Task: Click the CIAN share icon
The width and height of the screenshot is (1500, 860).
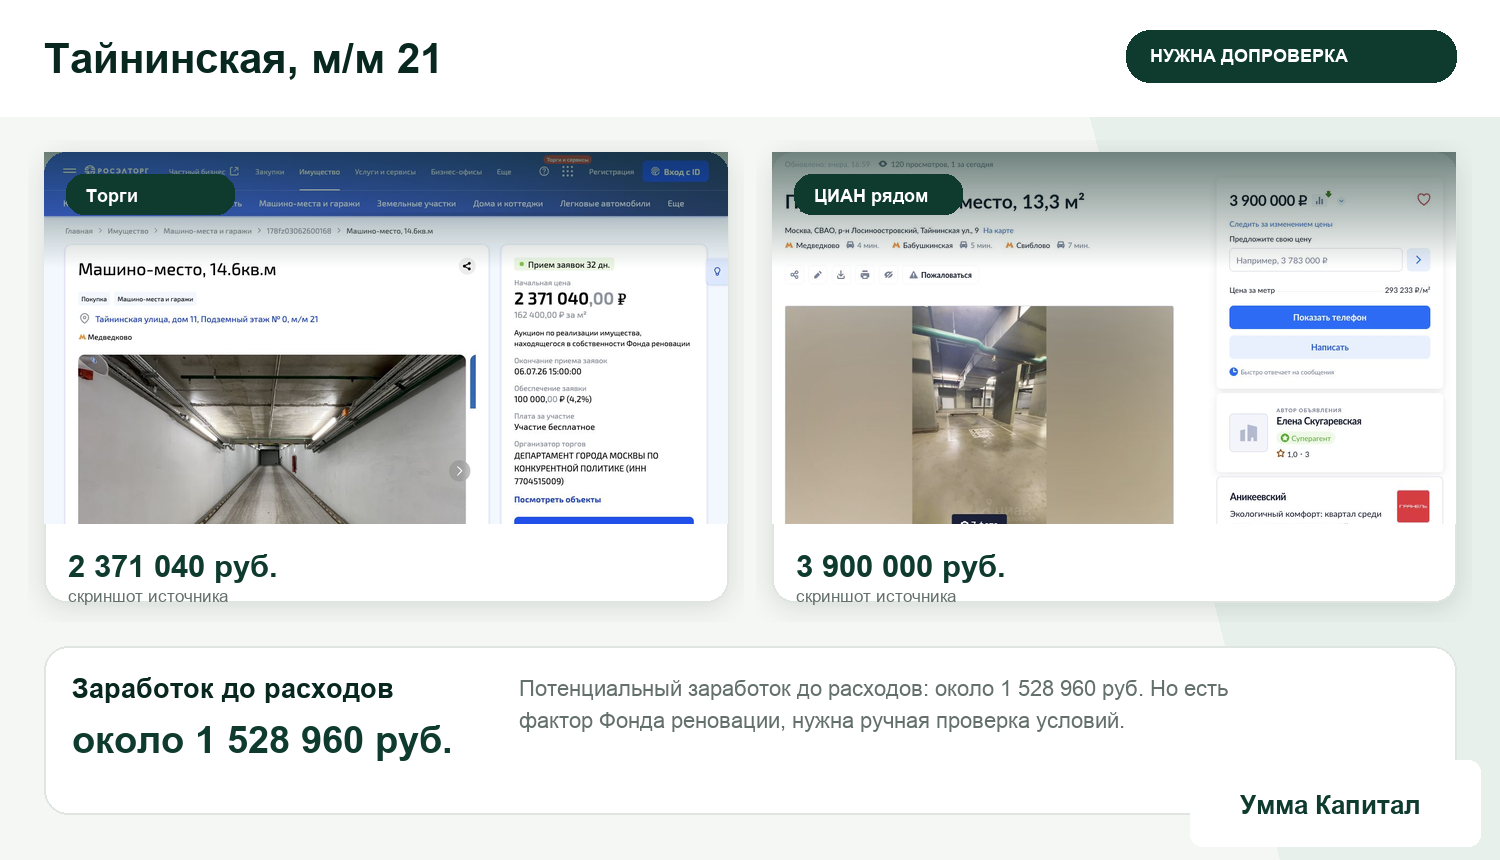Action: [794, 275]
